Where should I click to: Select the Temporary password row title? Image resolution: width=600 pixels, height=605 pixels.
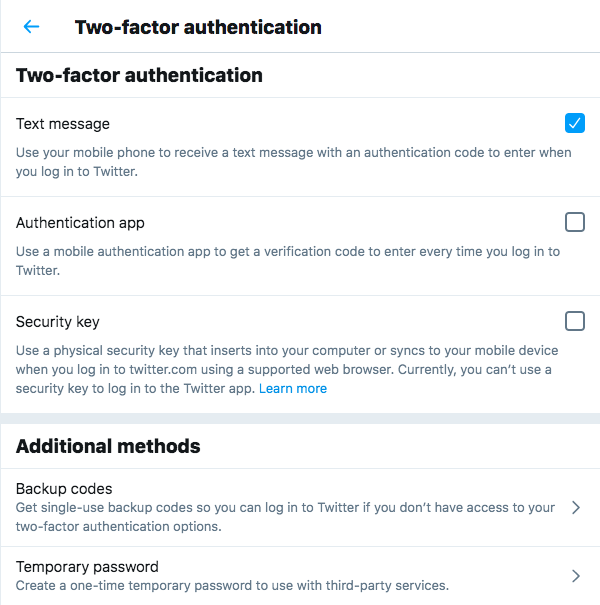(x=87, y=567)
